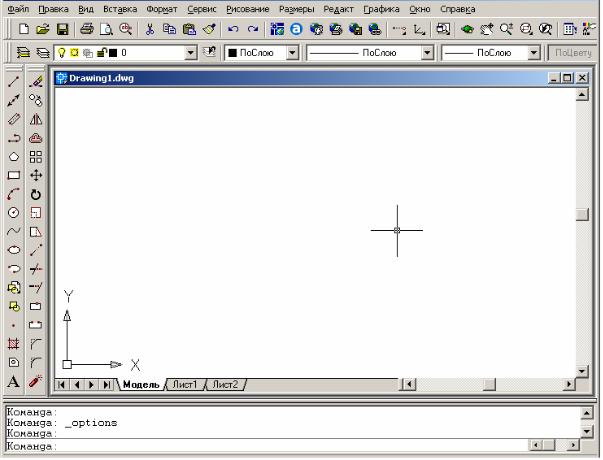Select the Offset tool
Screen dimensions: 603x460
tap(36, 138)
